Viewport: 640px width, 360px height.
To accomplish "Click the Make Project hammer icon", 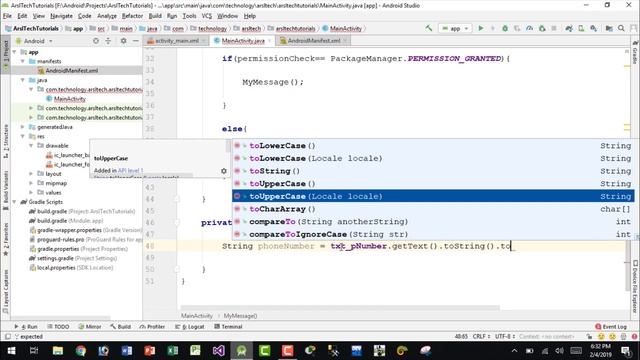I will coord(429,28).
